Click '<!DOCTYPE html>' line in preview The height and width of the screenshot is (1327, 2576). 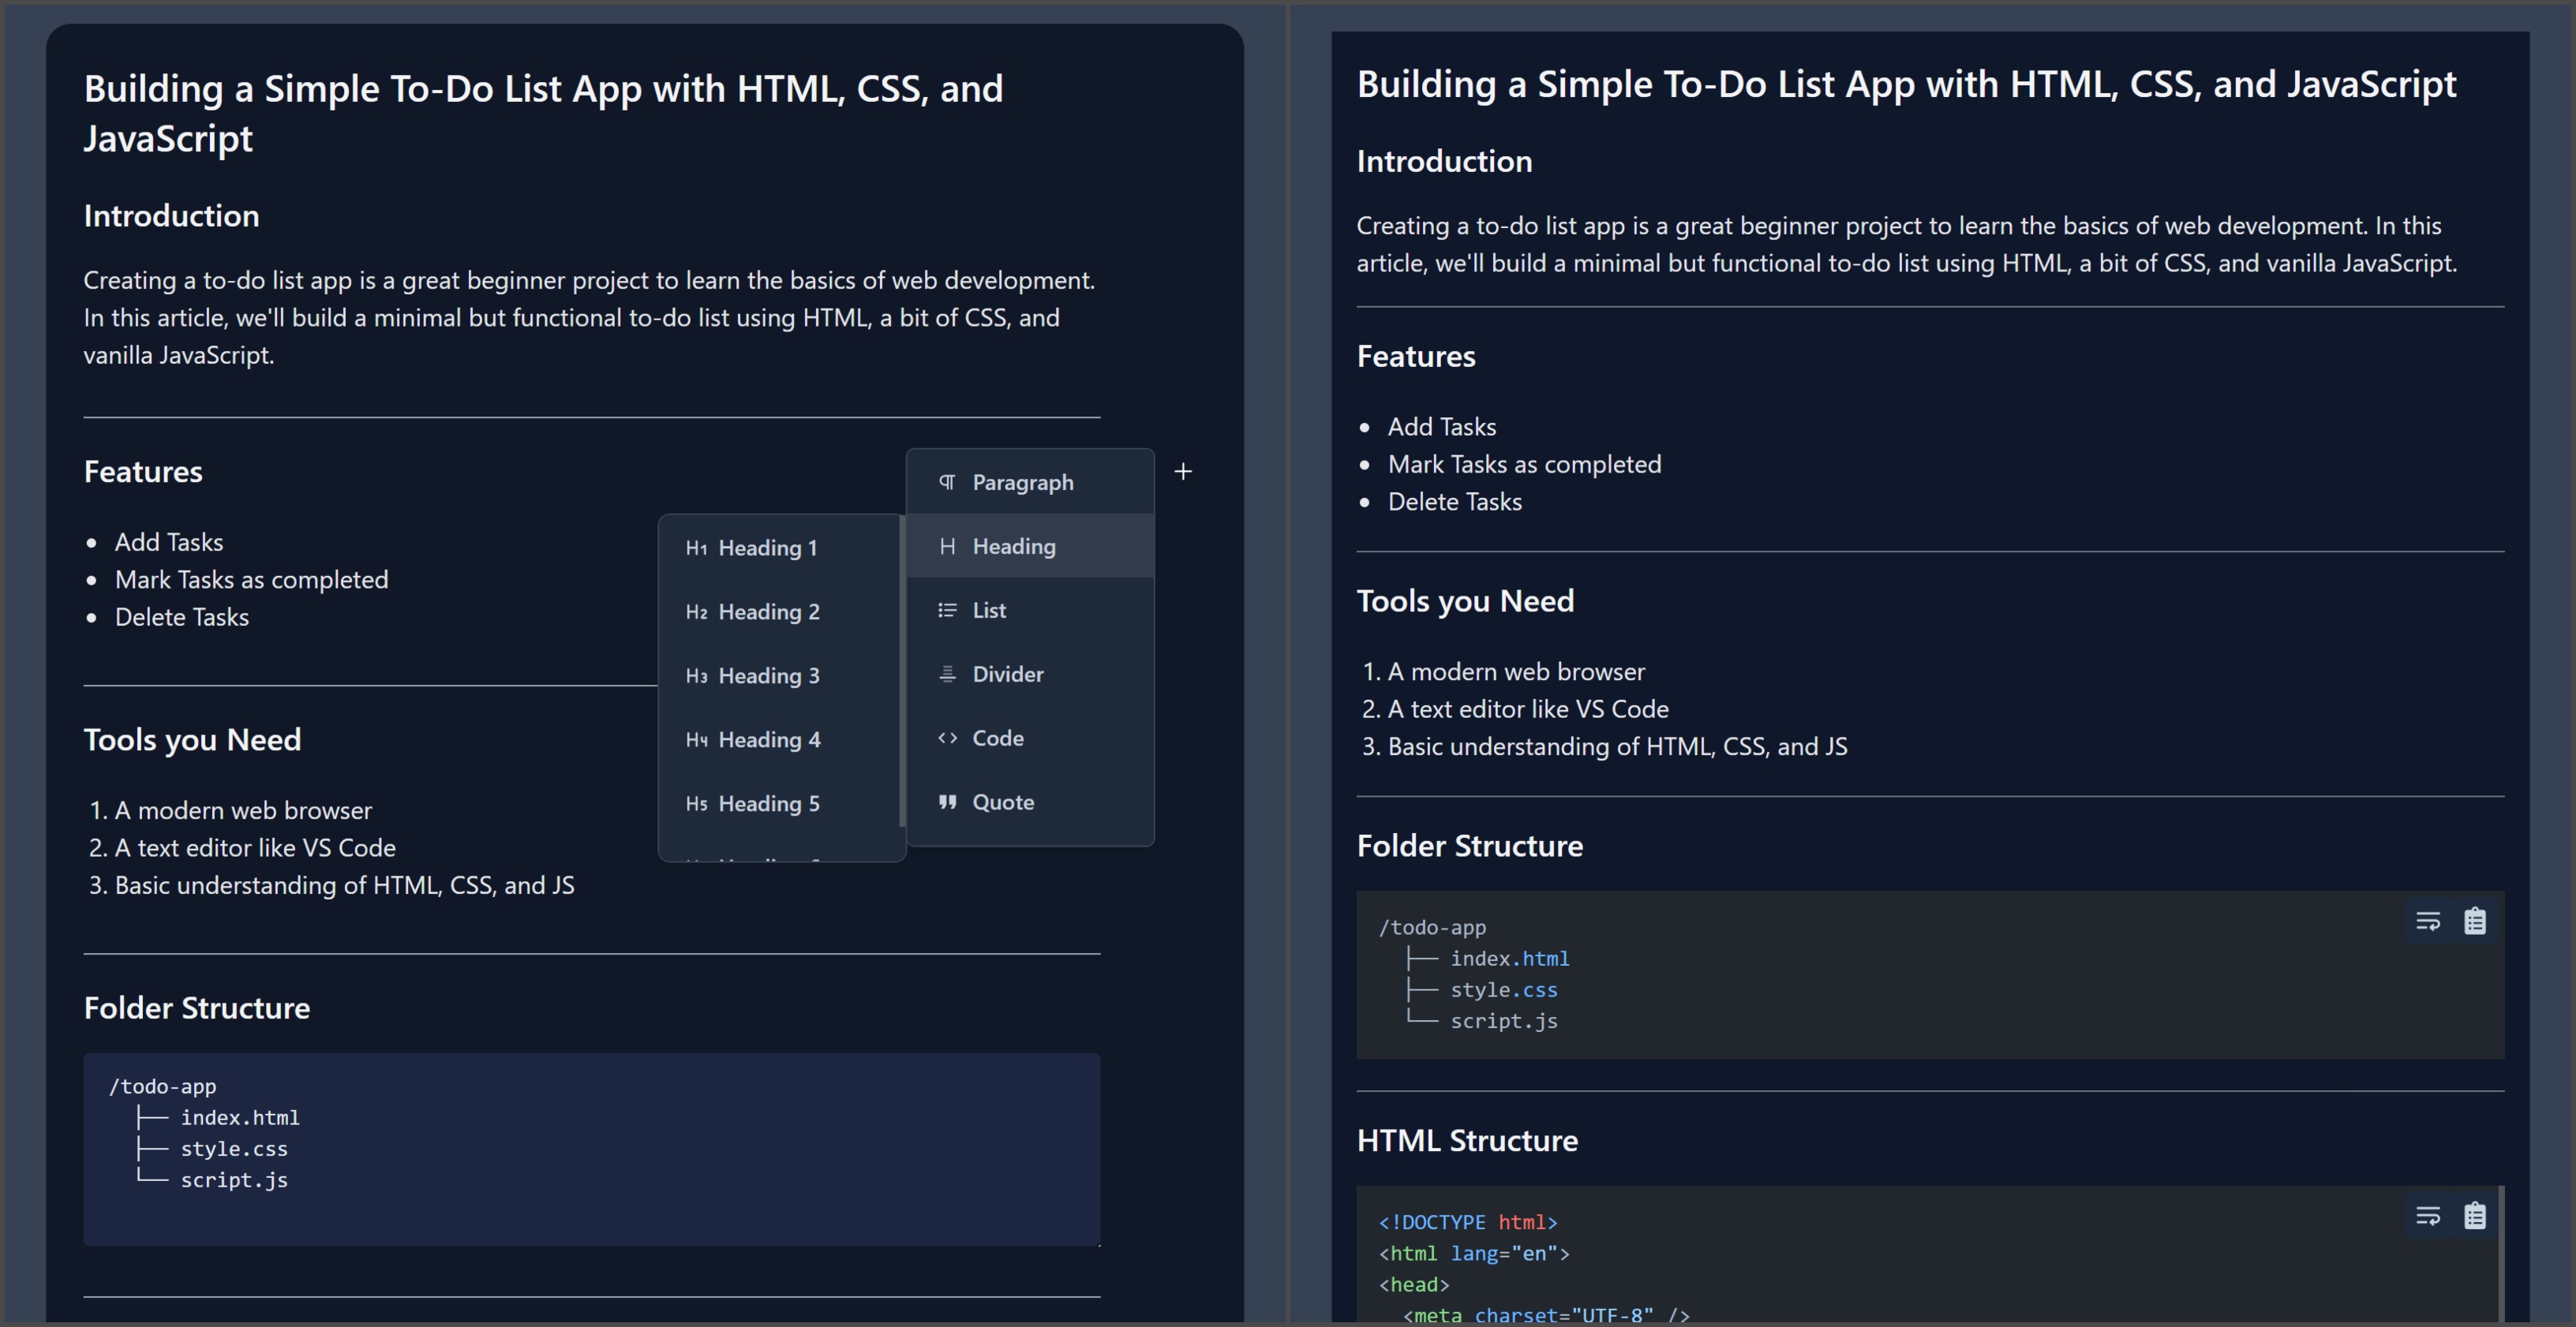1468,1222
